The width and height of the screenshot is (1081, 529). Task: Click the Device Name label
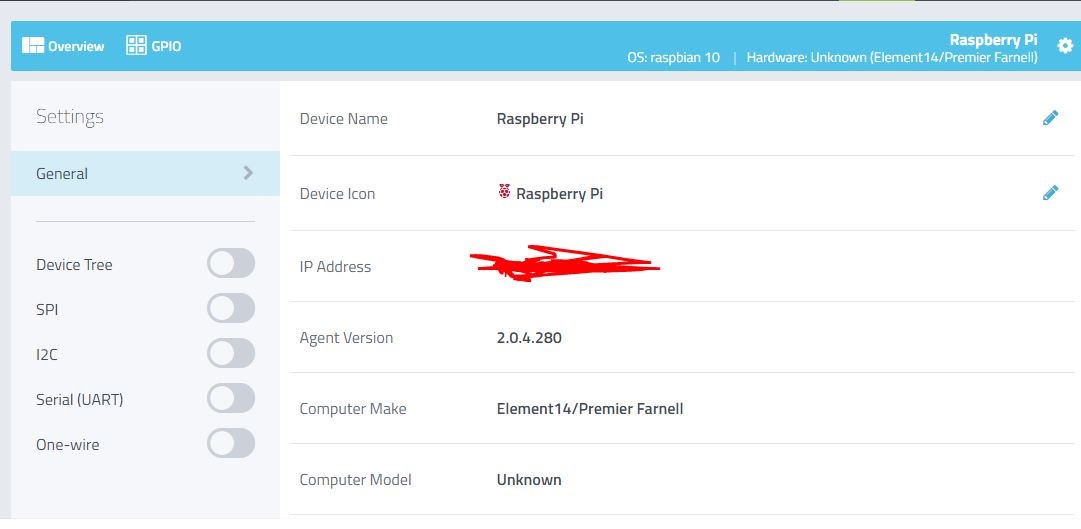(x=343, y=119)
